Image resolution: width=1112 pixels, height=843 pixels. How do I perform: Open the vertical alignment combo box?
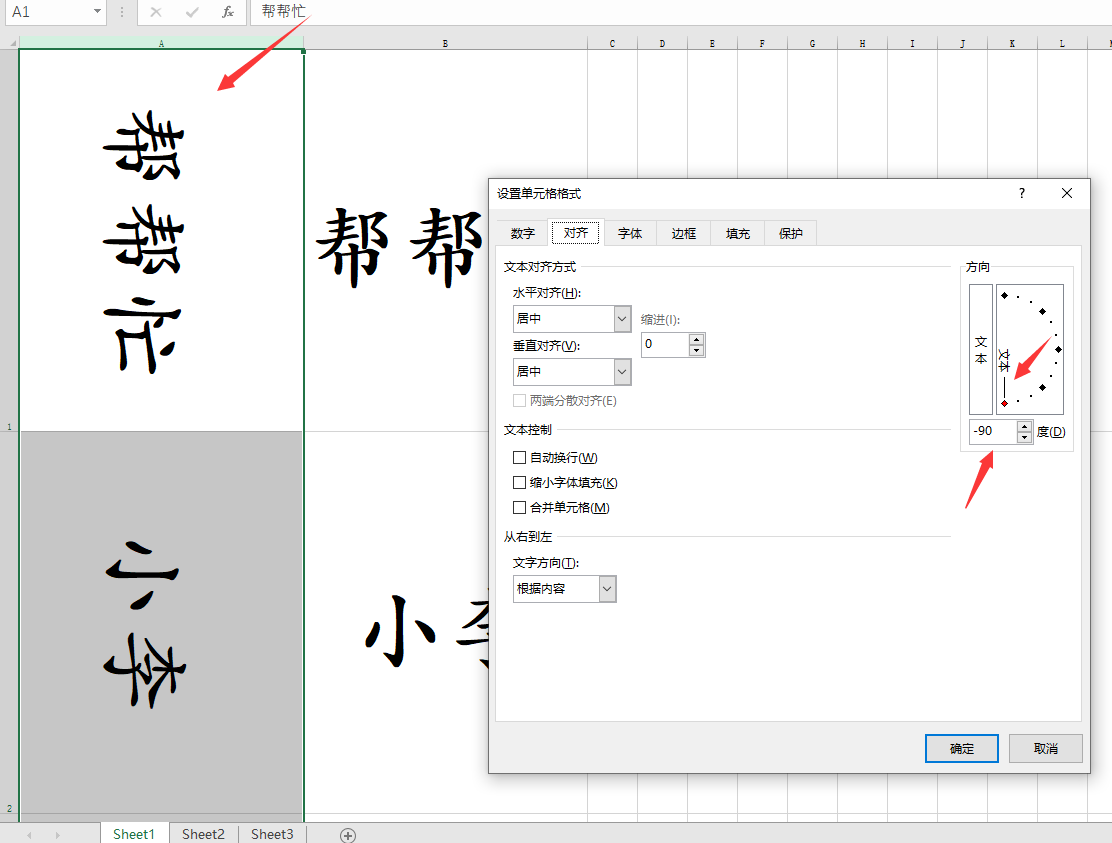pos(572,372)
